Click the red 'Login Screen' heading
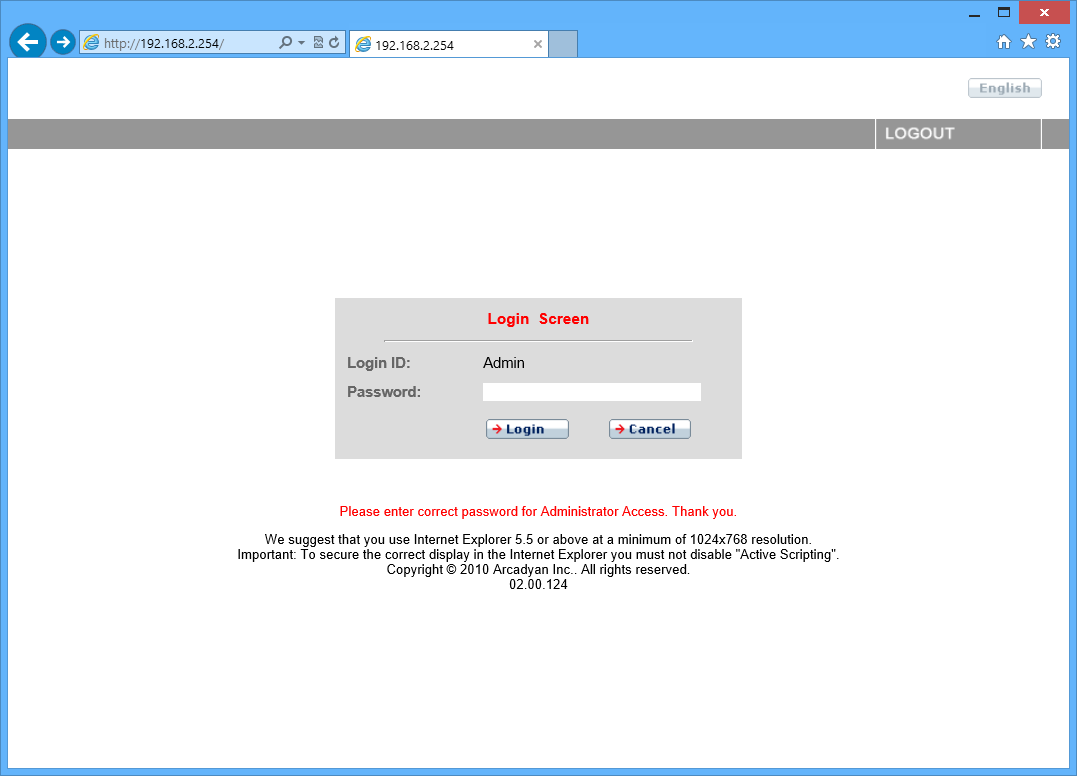Viewport: 1077px width, 776px height. (538, 319)
